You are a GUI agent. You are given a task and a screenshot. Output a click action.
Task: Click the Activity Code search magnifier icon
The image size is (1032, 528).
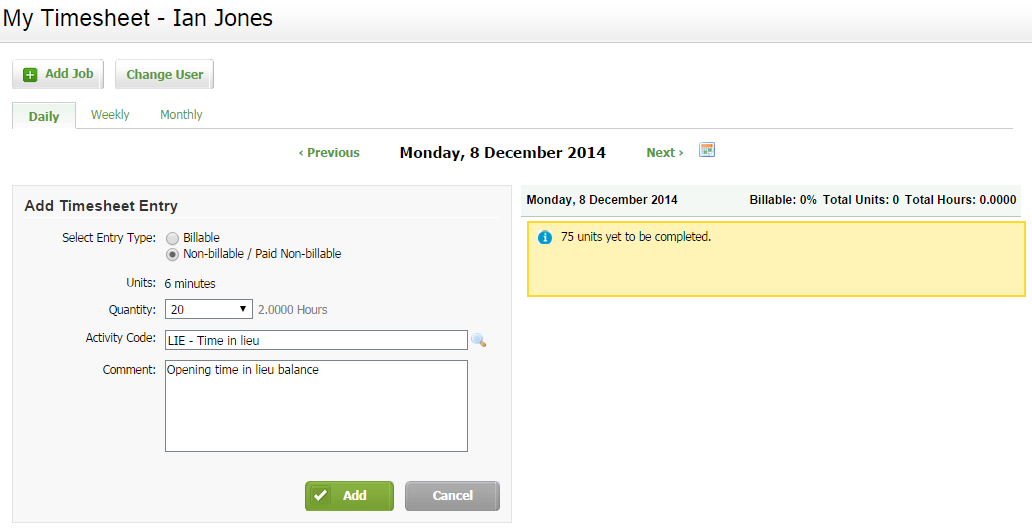479,340
